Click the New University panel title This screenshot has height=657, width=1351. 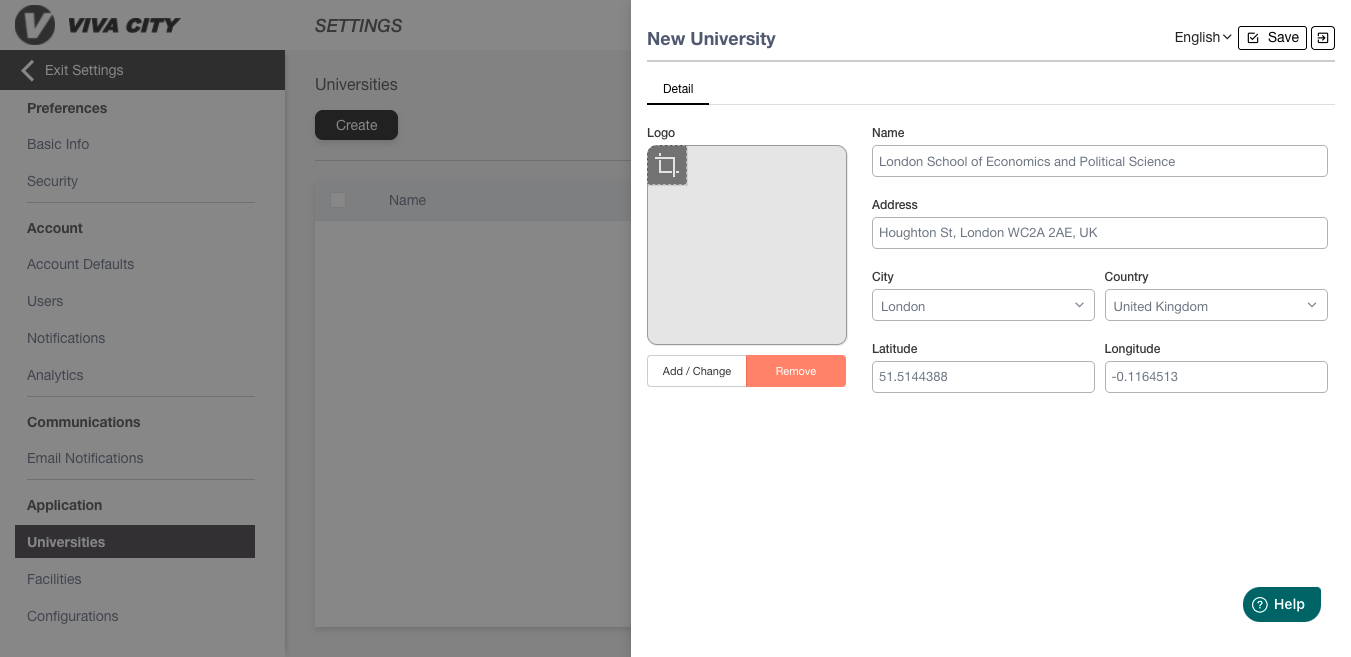pos(711,39)
